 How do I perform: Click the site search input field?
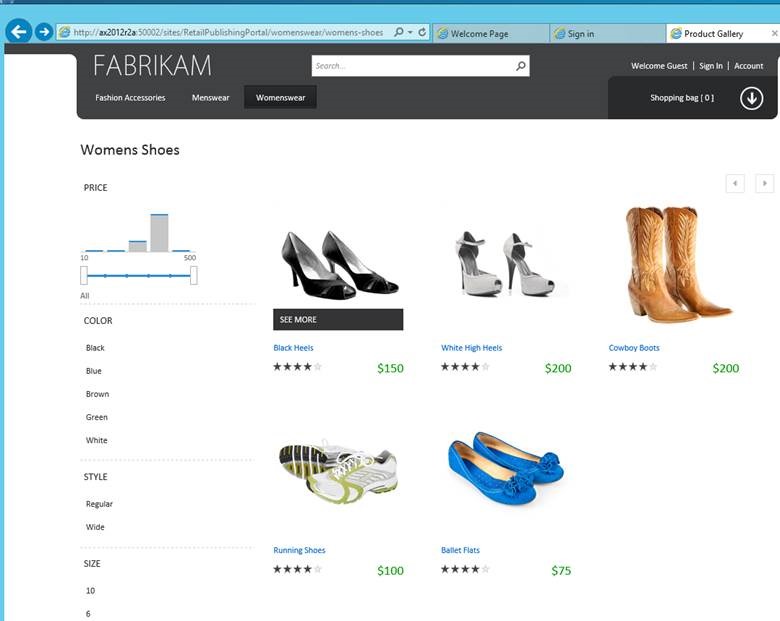[412, 66]
